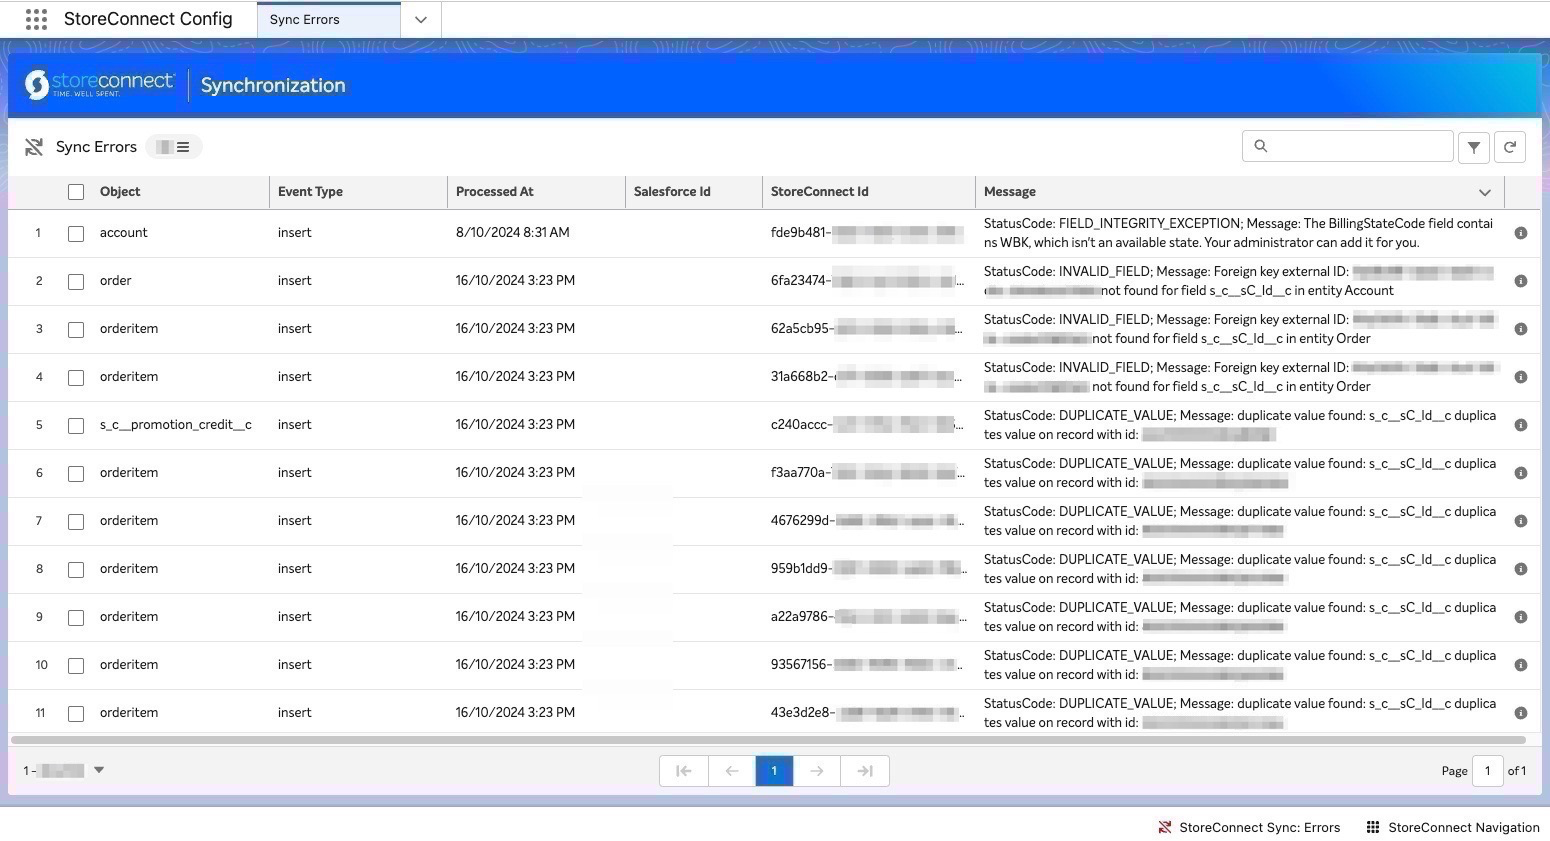Go to first page button
This screenshot has width=1550, height=841.
click(x=684, y=771)
